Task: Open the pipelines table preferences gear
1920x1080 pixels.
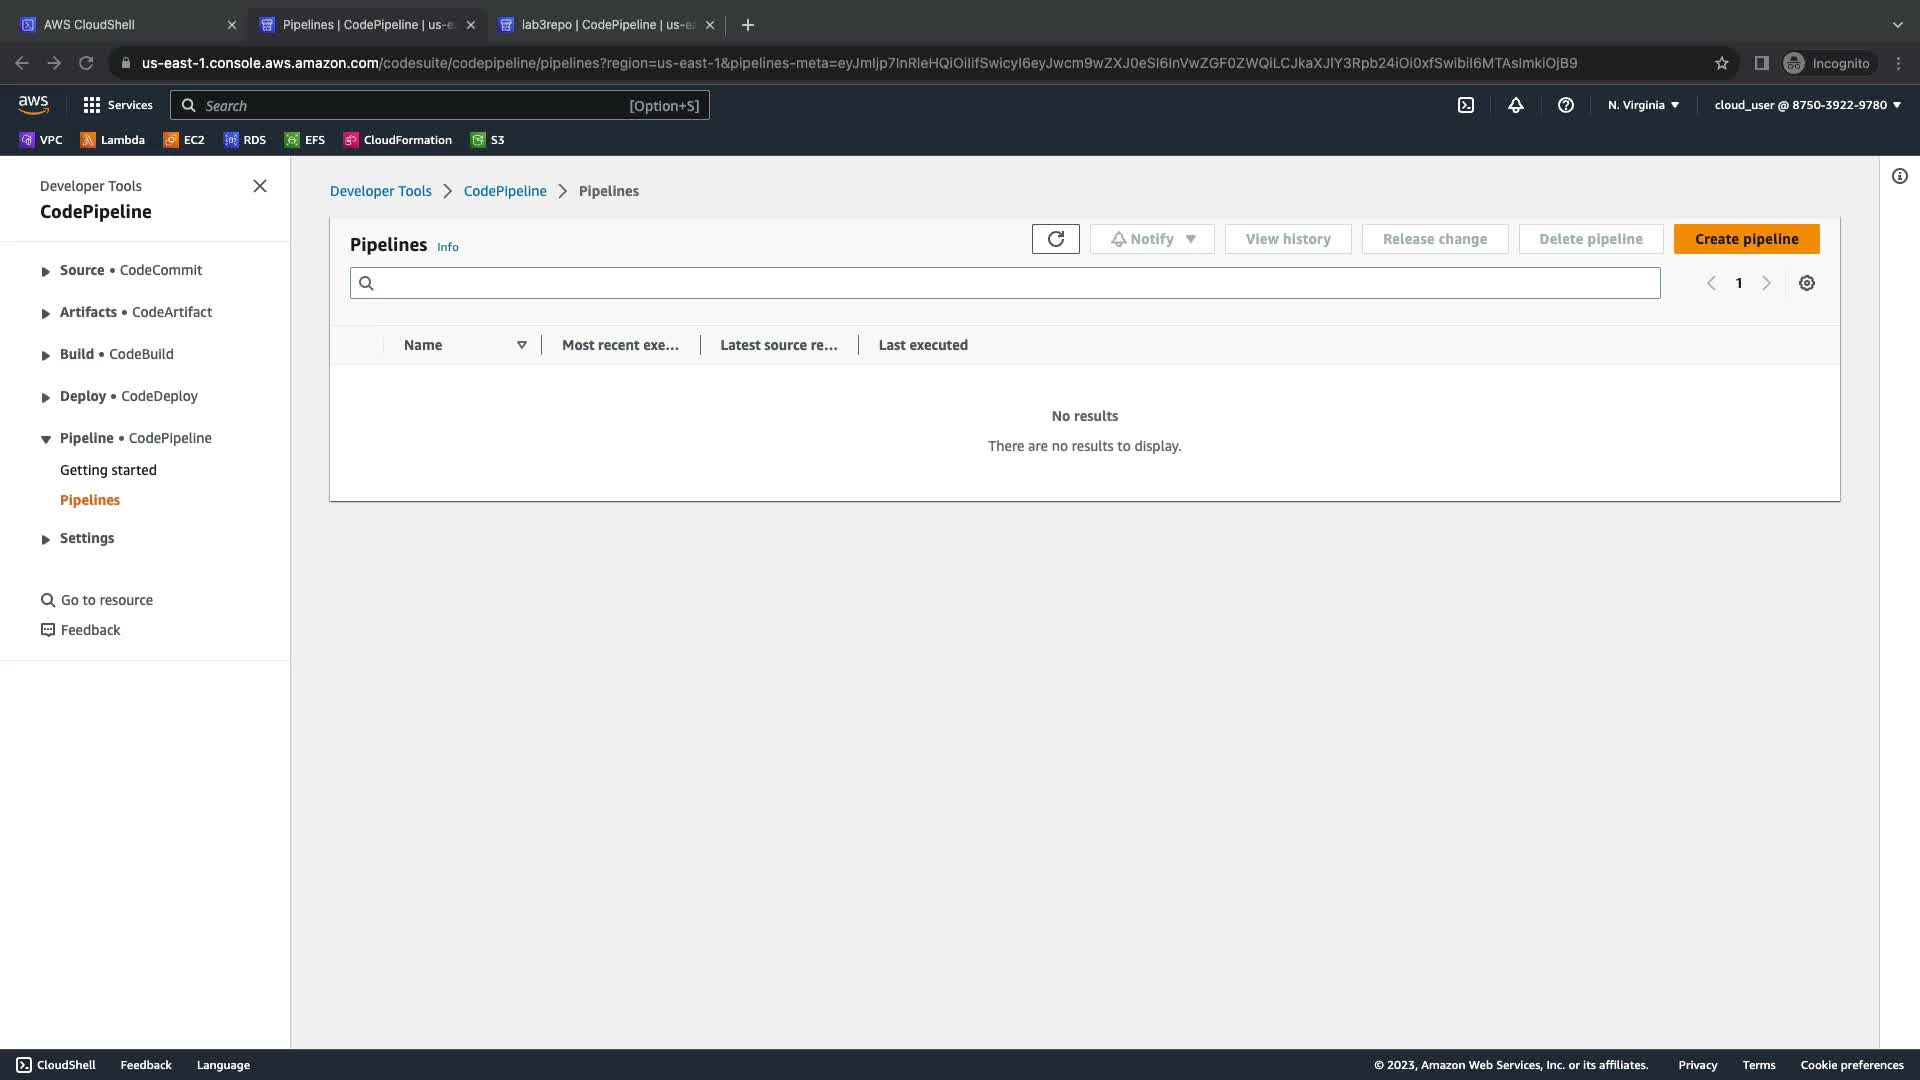Action: tap(1806, 283)
